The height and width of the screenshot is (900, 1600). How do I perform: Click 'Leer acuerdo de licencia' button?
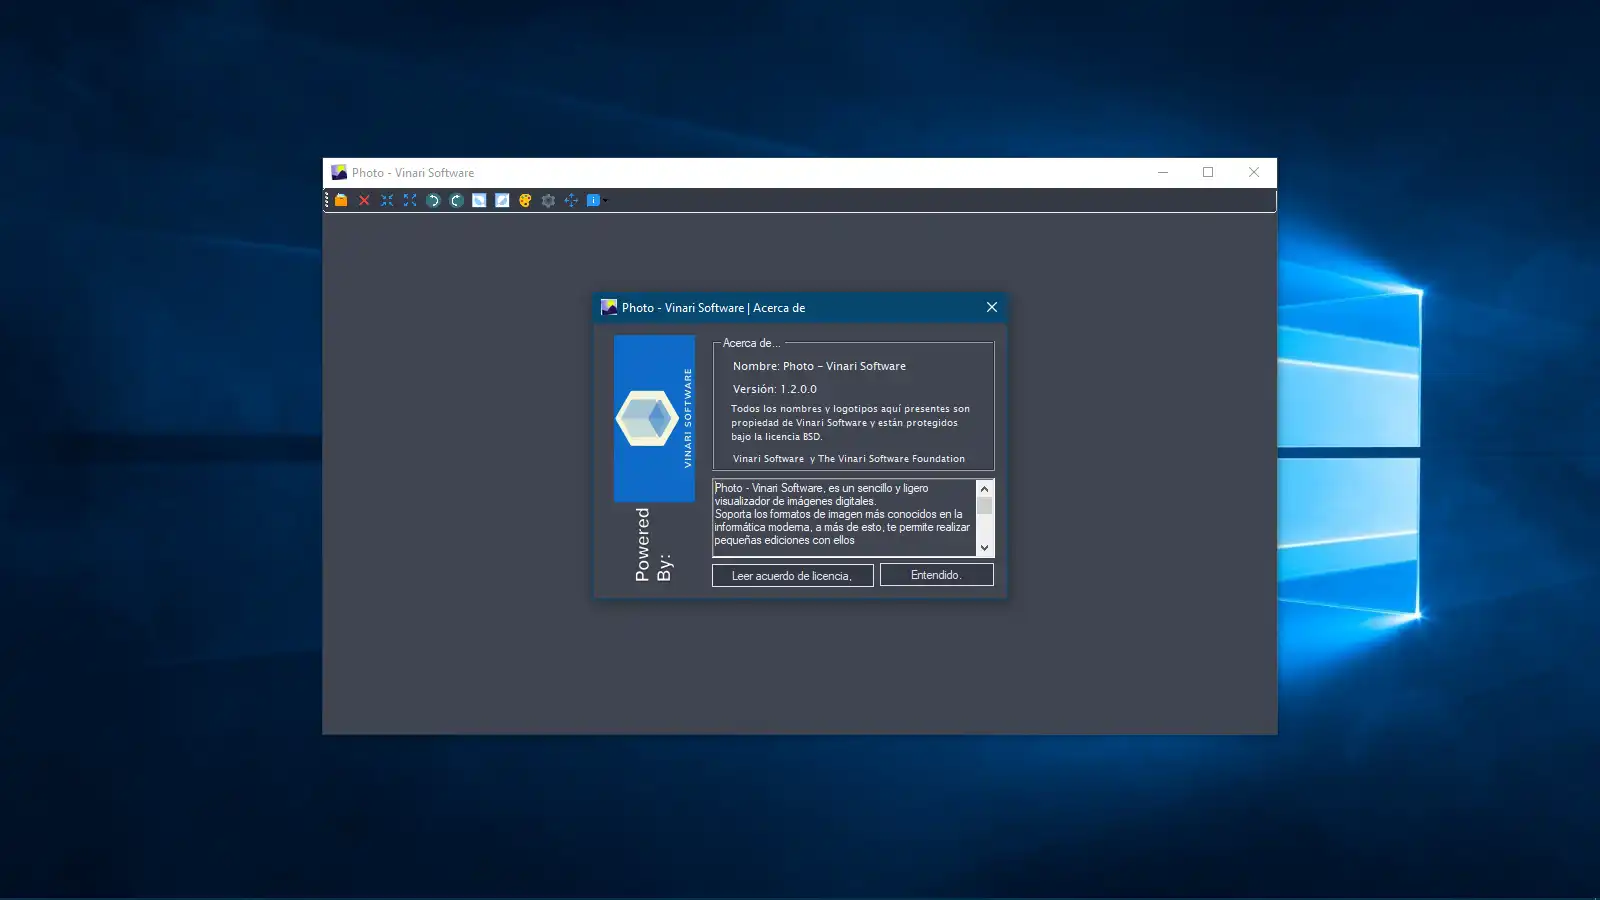click(x=792, y=576)
